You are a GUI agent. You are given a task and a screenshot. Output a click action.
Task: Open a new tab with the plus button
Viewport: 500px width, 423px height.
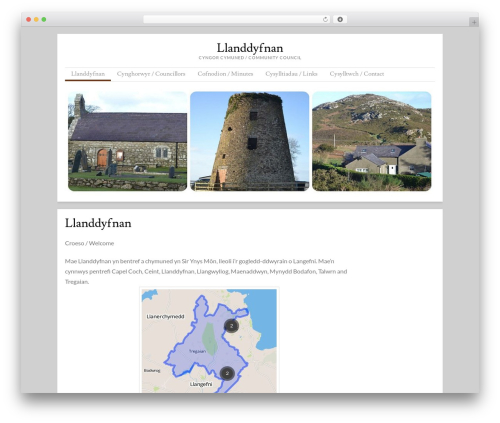point(474,22)
